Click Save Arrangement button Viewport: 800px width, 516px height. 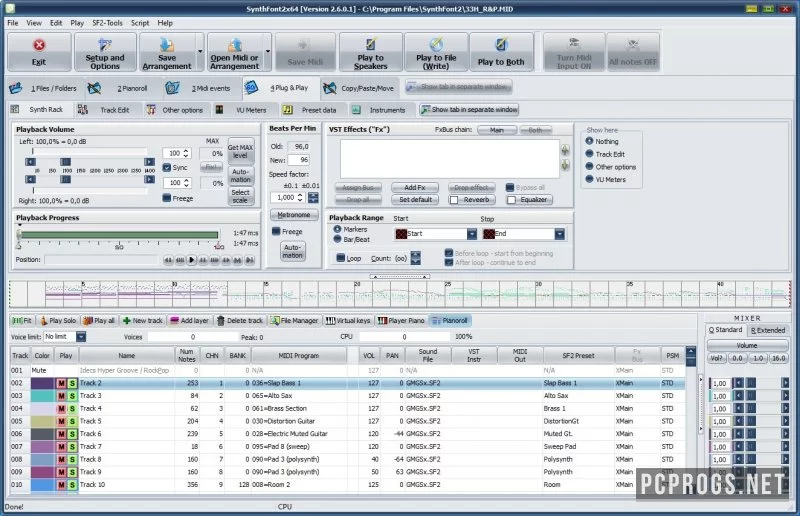(x=167, y=52)
